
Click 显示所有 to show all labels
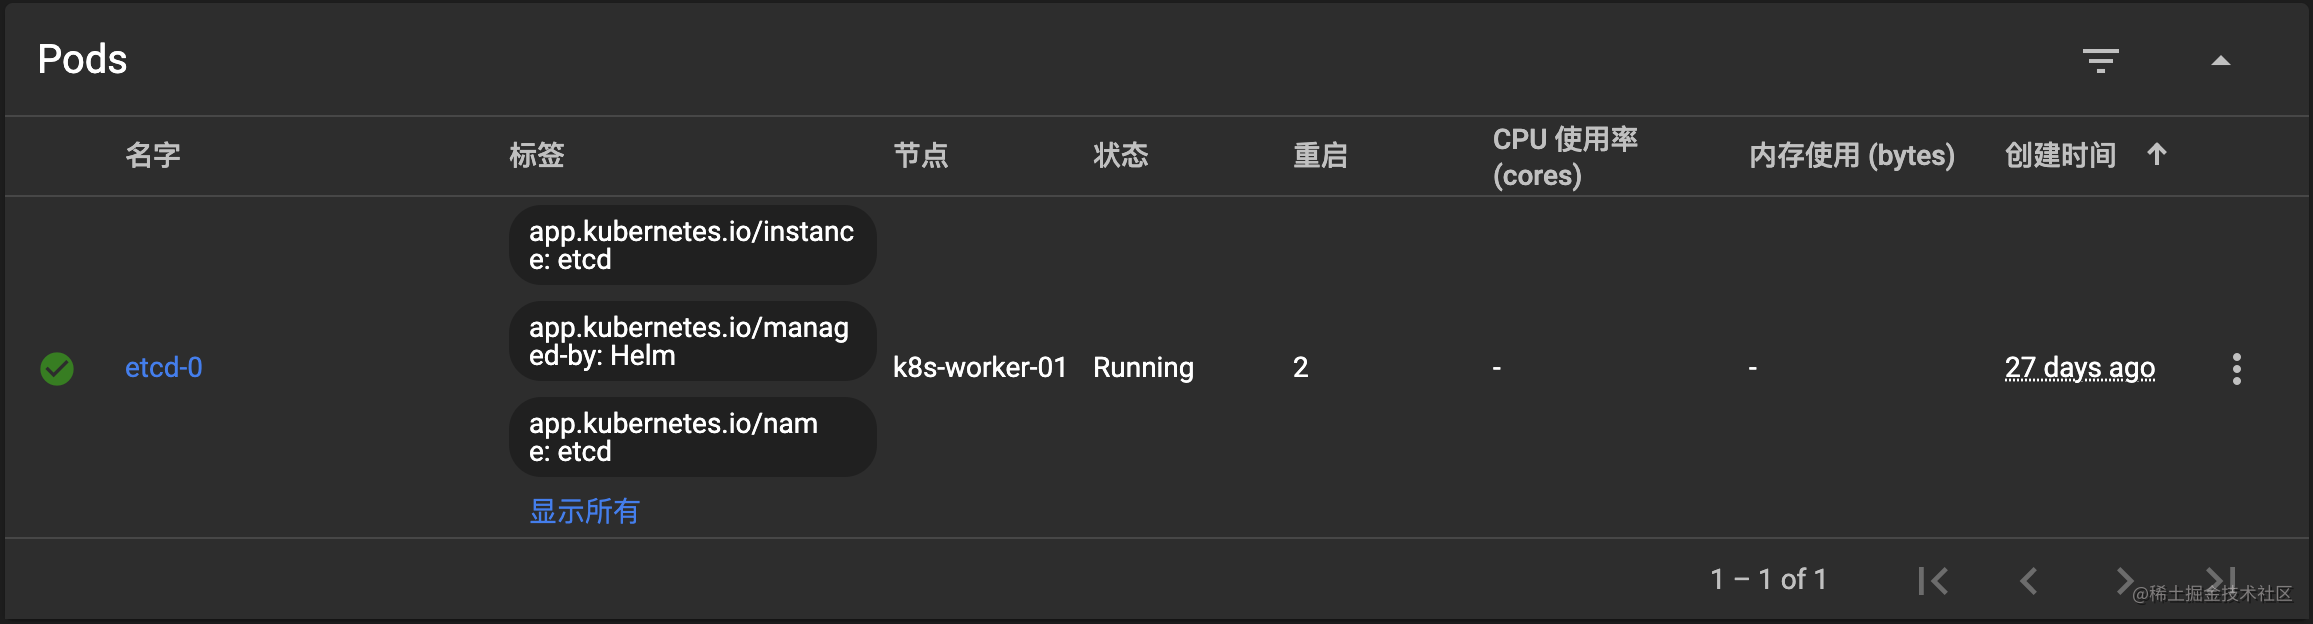pos(584,512)
